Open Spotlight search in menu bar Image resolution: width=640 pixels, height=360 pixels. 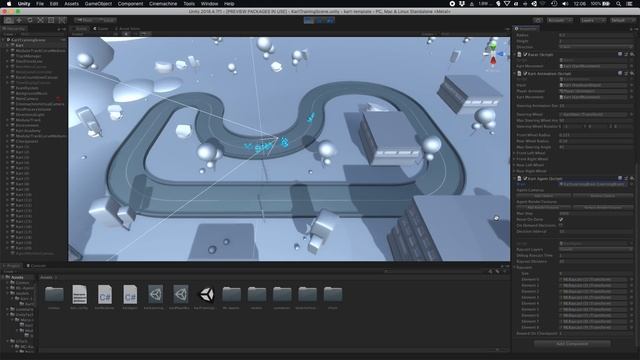click(x=619, y=4)
